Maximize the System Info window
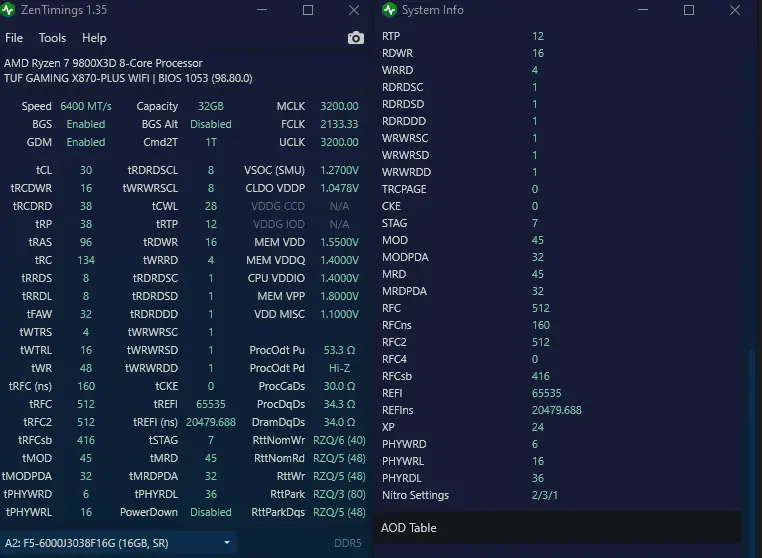 tap(689, 10)
